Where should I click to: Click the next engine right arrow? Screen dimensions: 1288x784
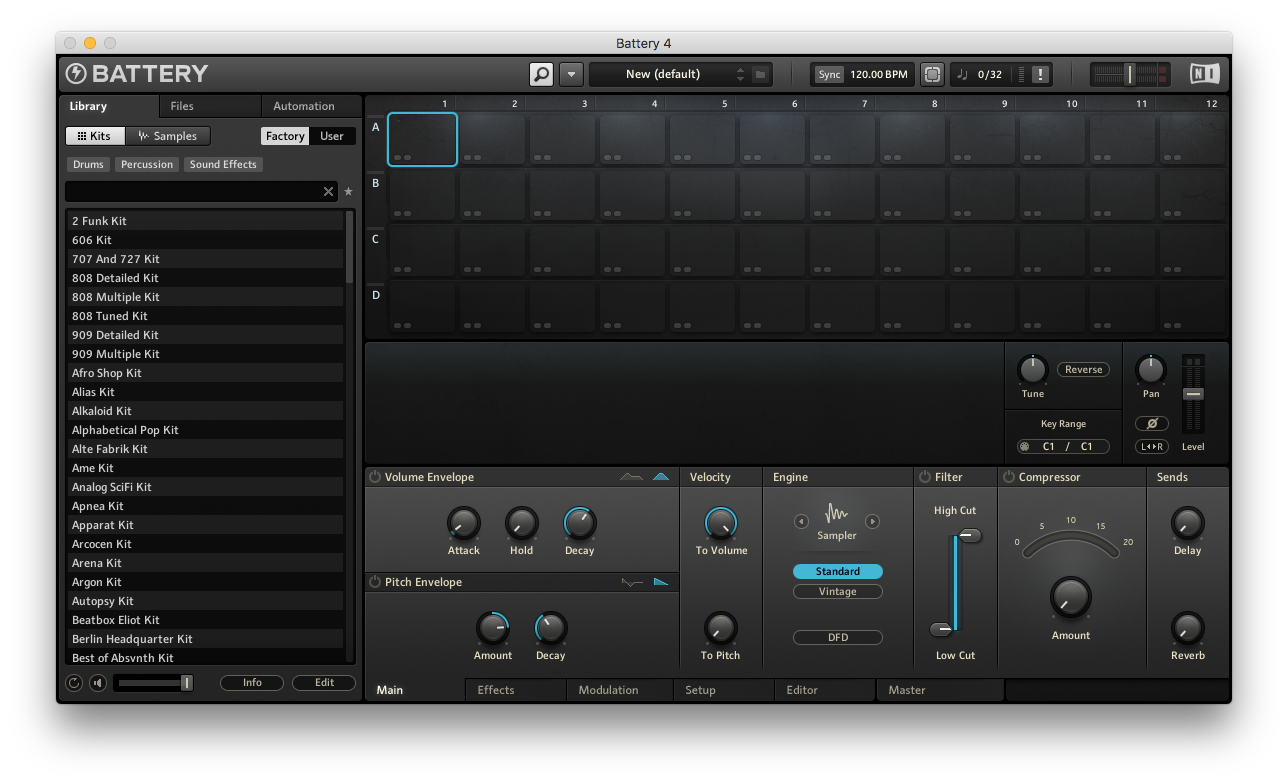(872, 521)
